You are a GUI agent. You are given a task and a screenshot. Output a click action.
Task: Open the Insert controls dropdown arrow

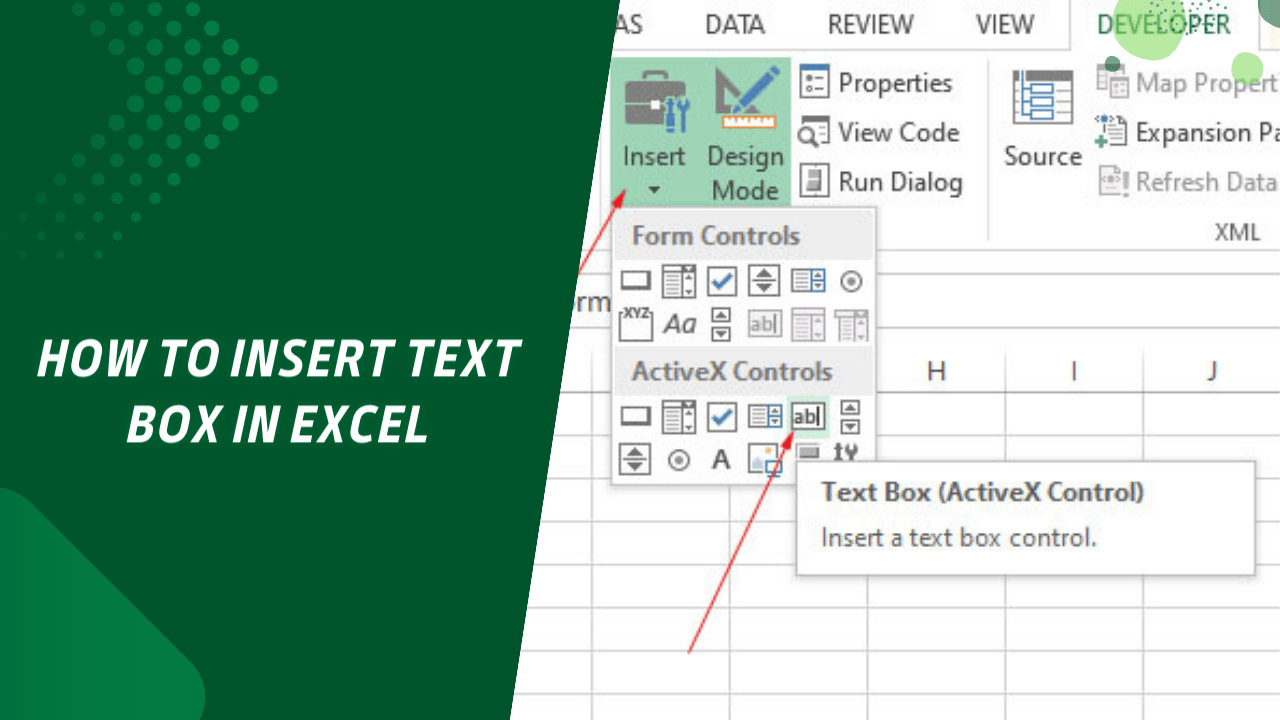655,188
